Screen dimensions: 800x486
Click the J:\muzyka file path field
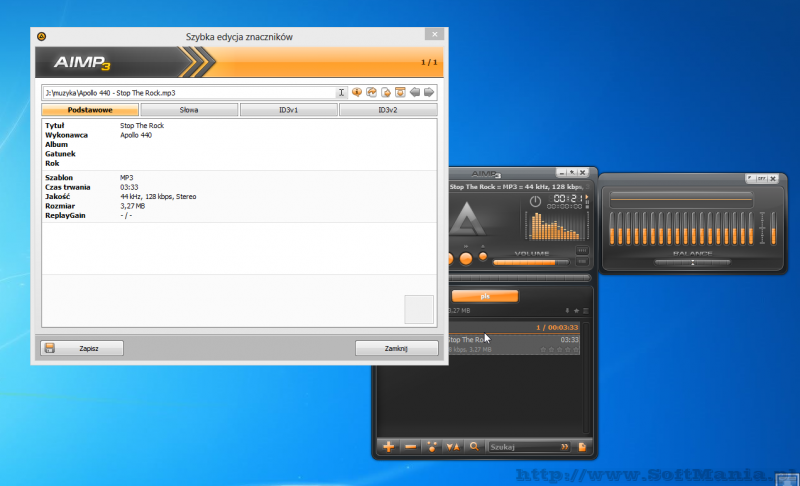(x=189, y=93)
